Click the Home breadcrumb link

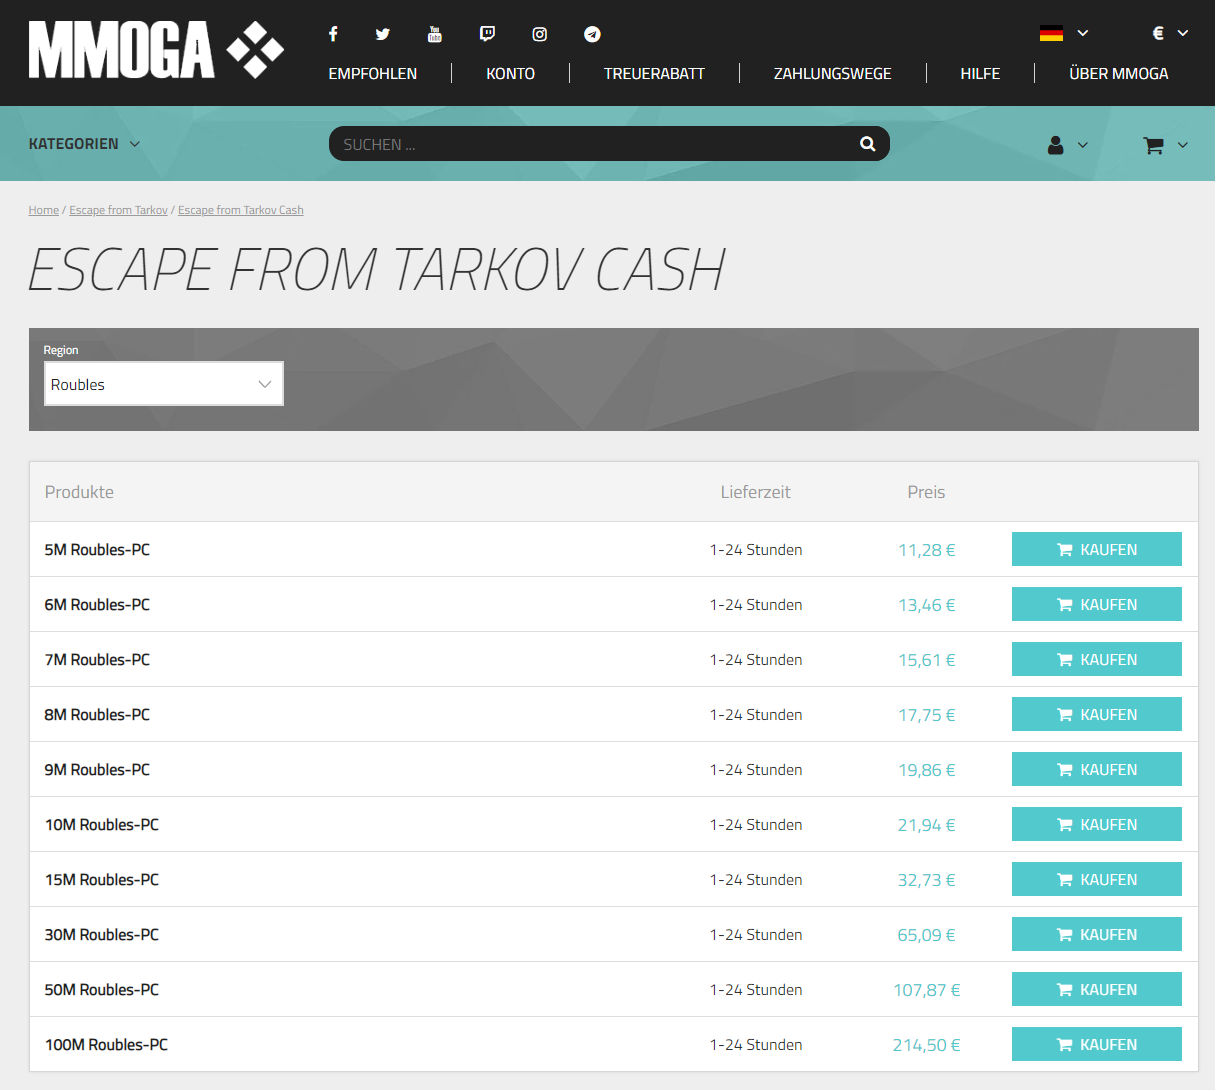(44, 210)
